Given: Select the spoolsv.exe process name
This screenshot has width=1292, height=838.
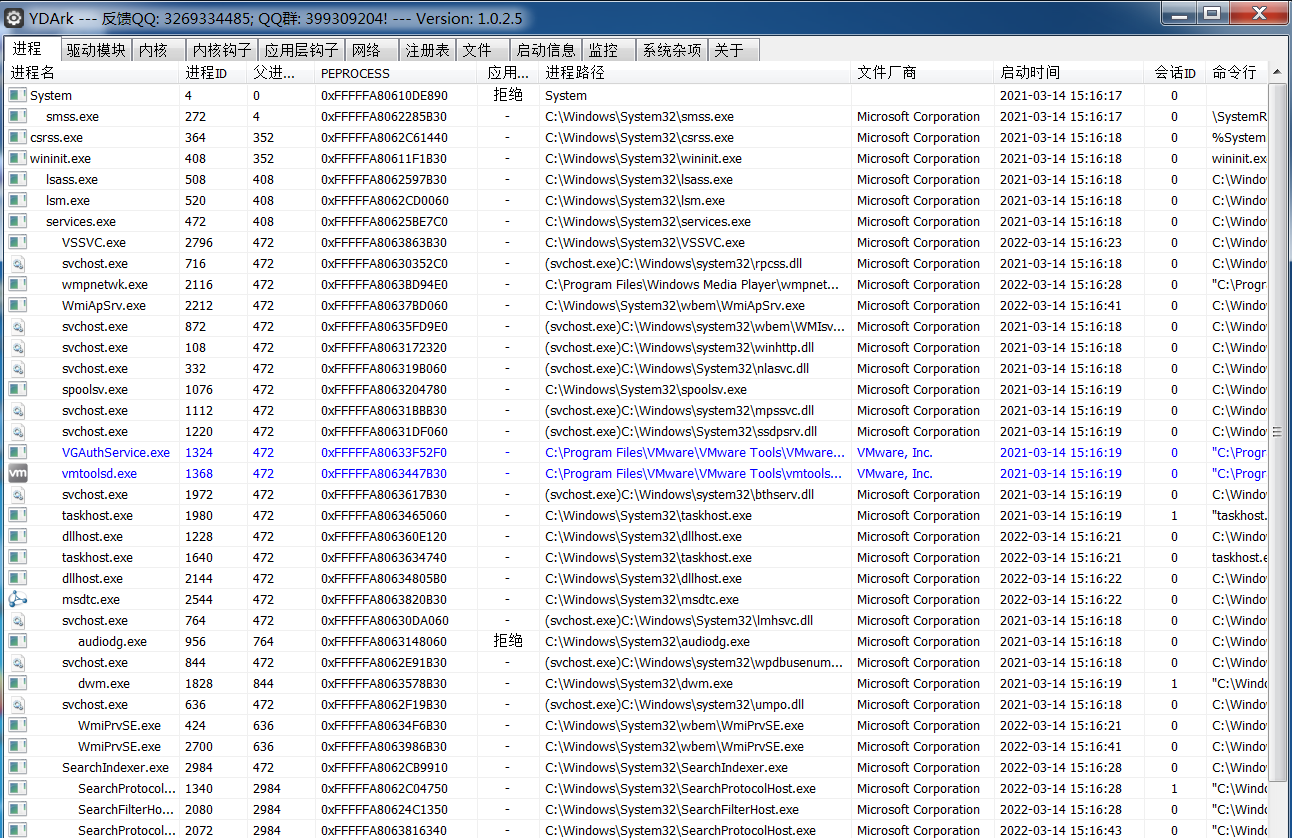Looking at the screenshot, I should point(95,390).
